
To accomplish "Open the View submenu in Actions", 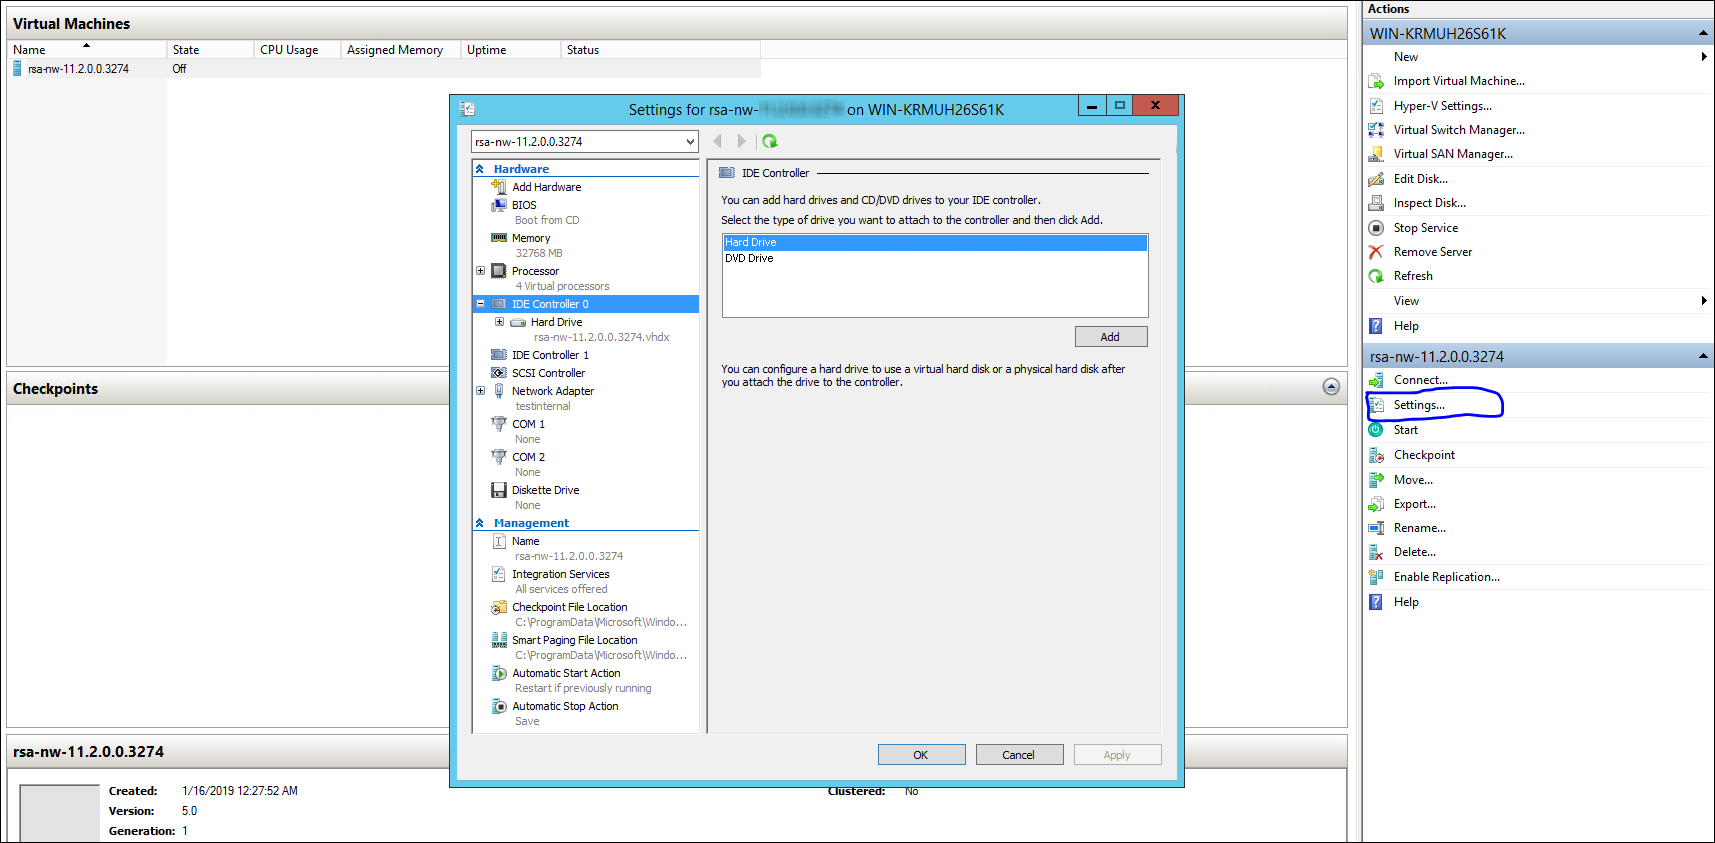I will pyautogui.click(x=1703, y=301).
